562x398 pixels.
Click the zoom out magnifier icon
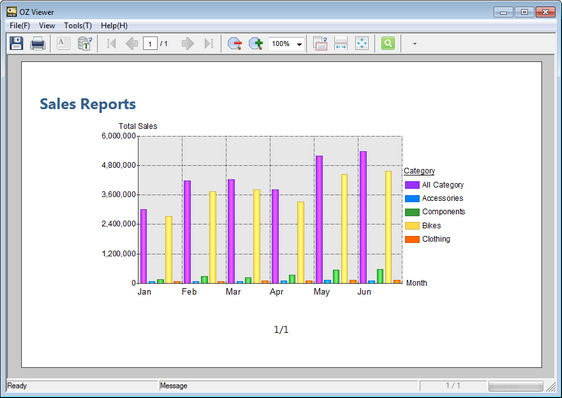pyautogui.click(x=235, y=44)
